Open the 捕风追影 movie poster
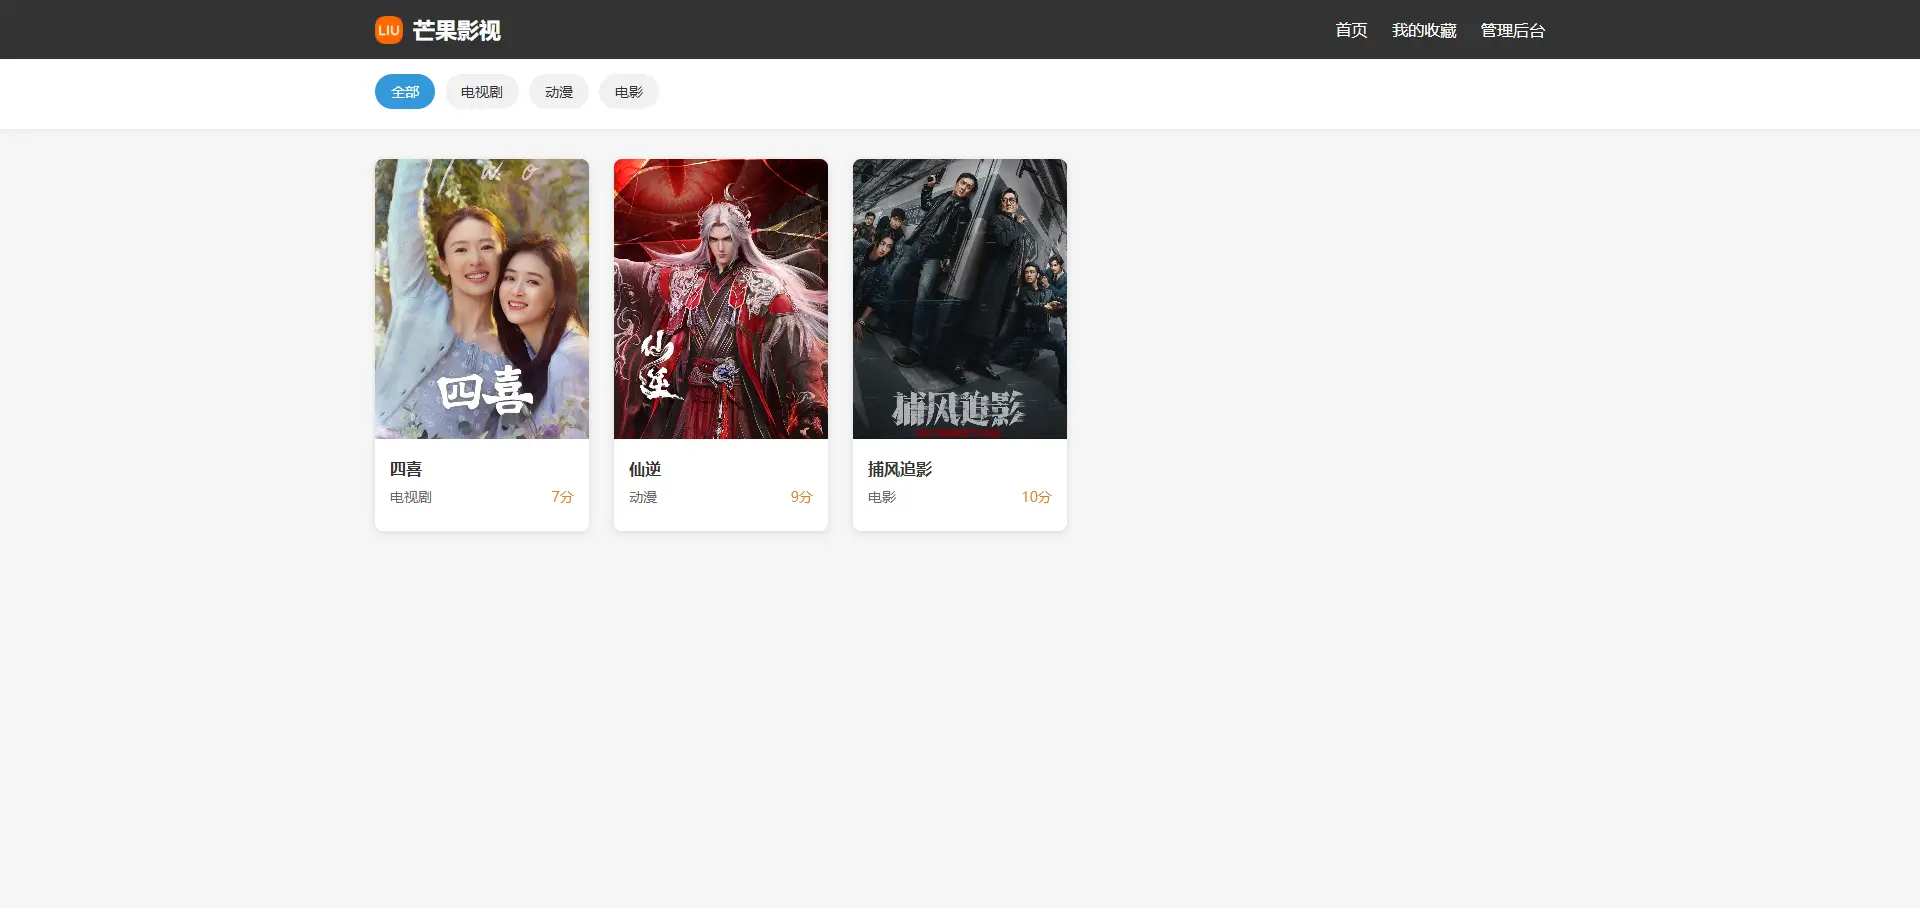Image resolution: width=1920 pixels, height=908 pixels. coord(960,298)
